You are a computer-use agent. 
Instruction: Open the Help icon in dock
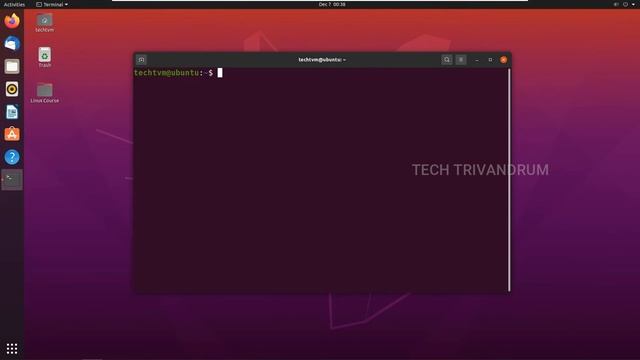(12, 157)
